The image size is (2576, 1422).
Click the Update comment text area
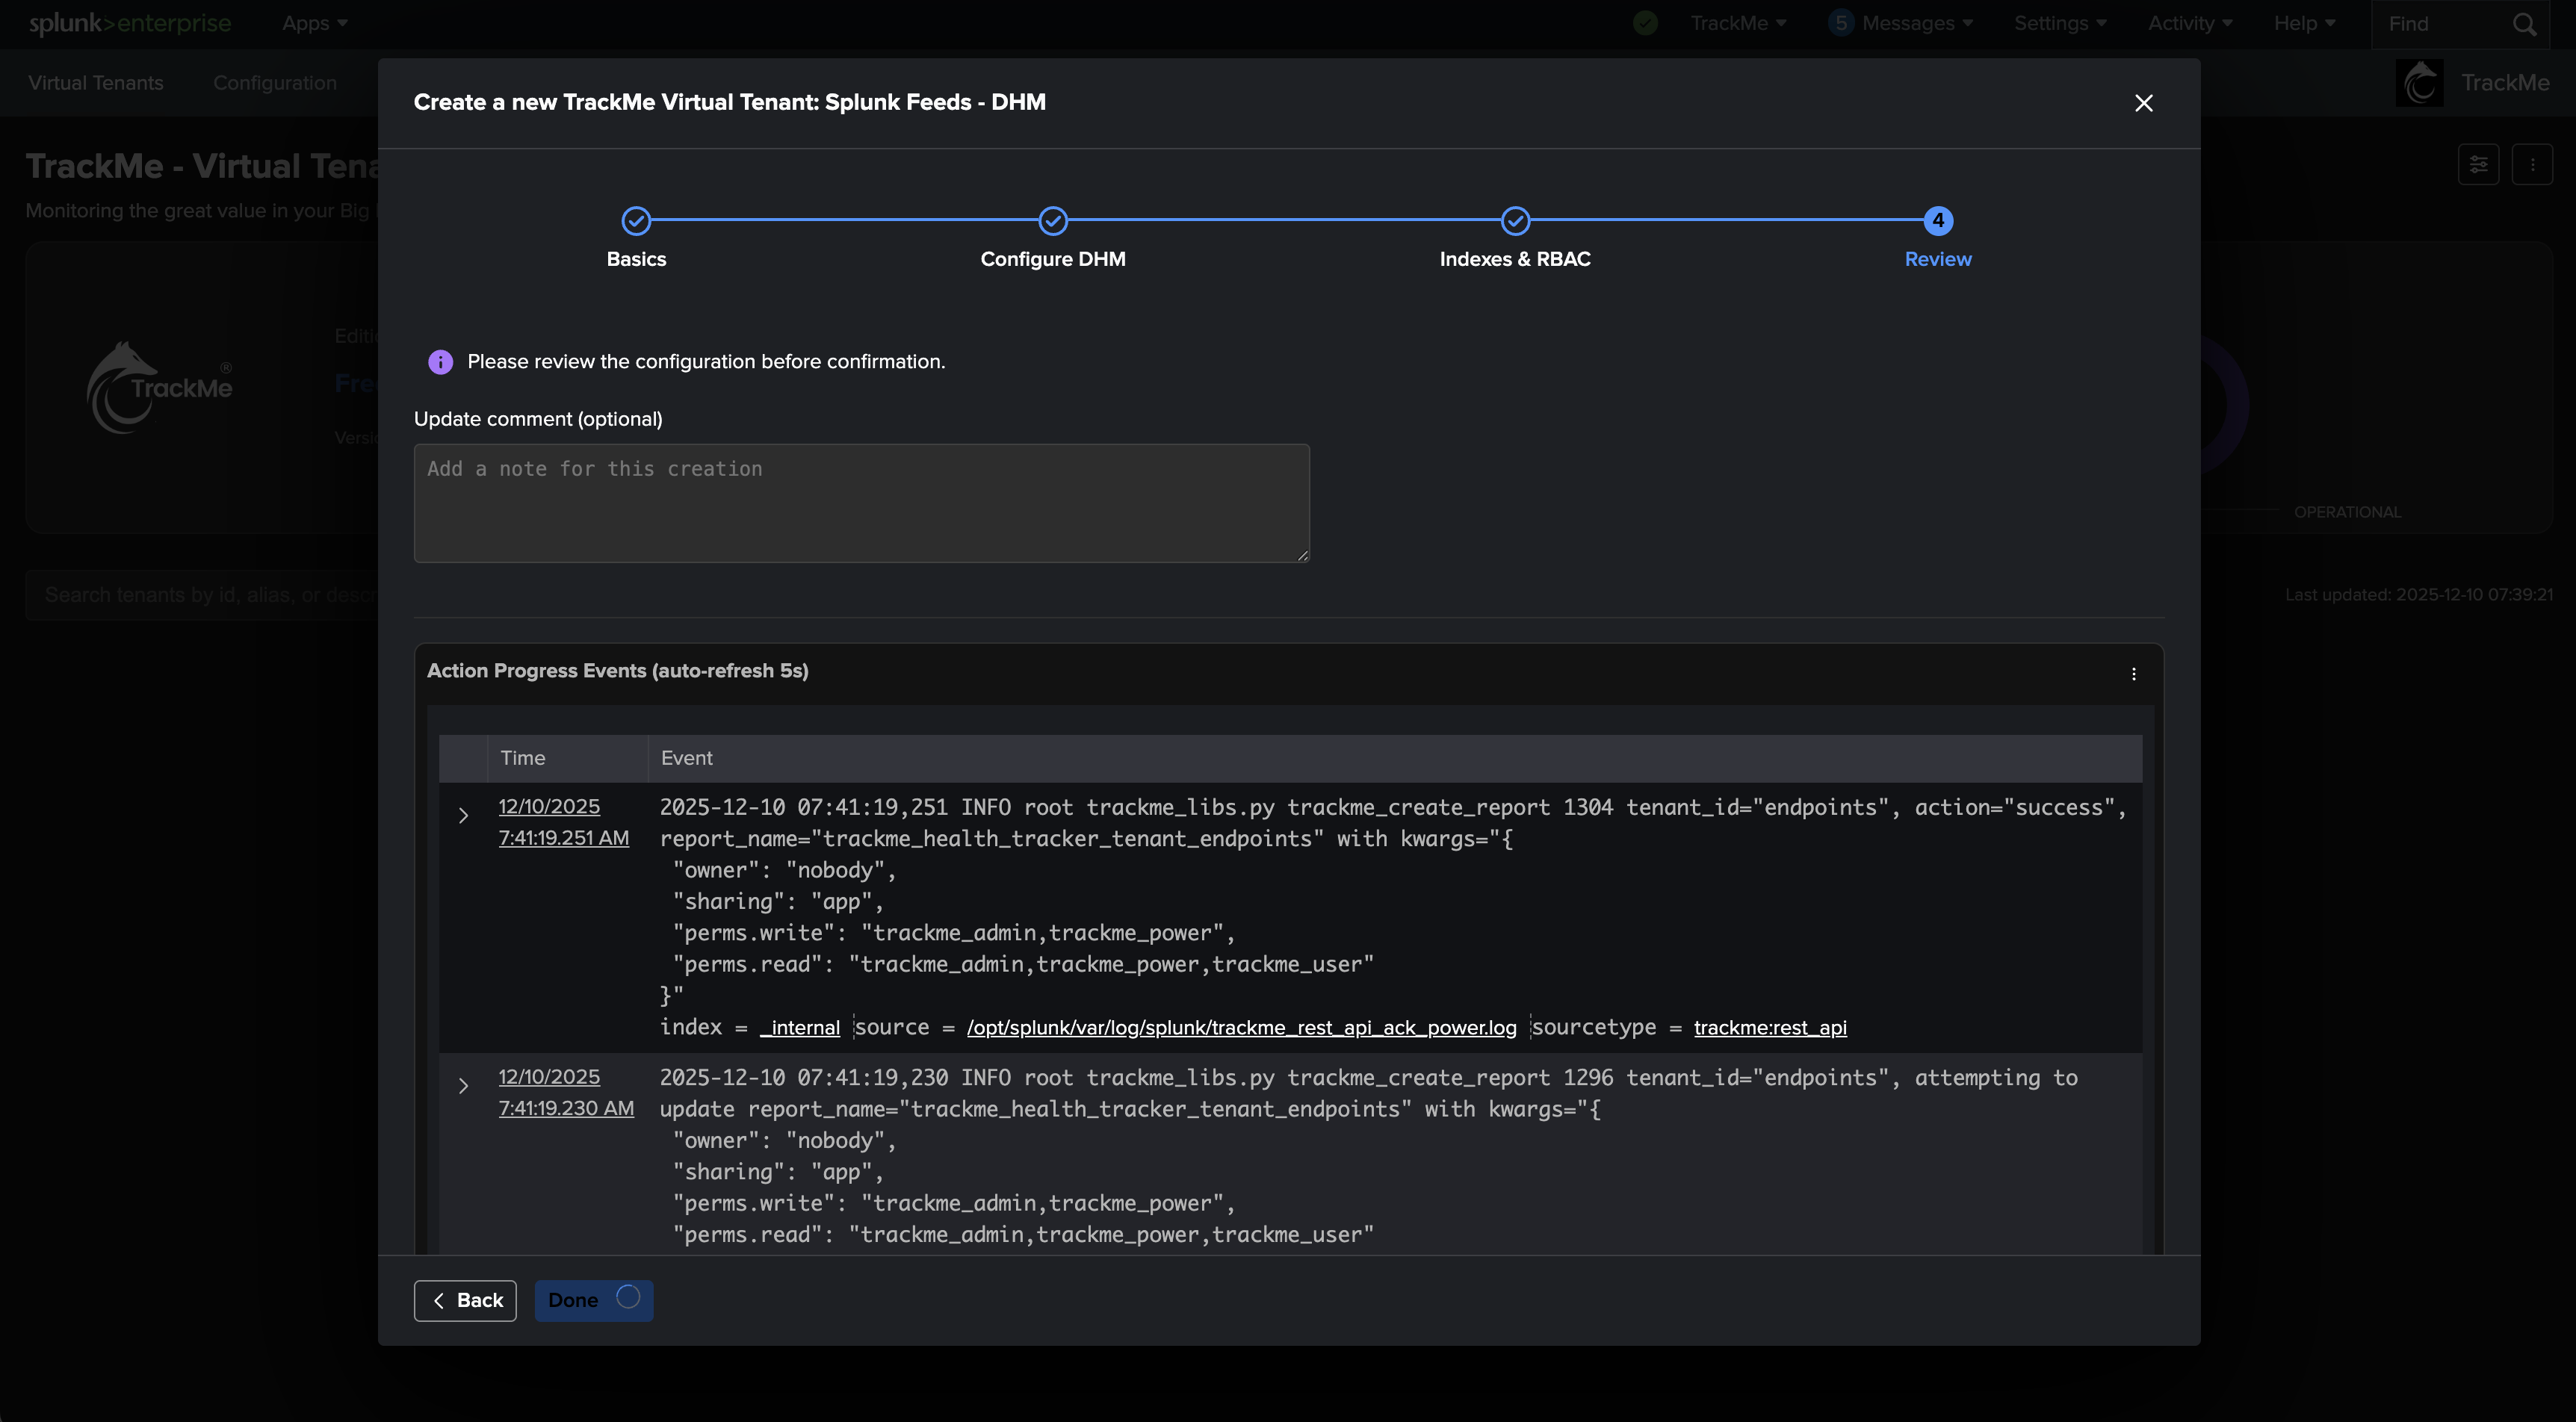click(861, 503)
